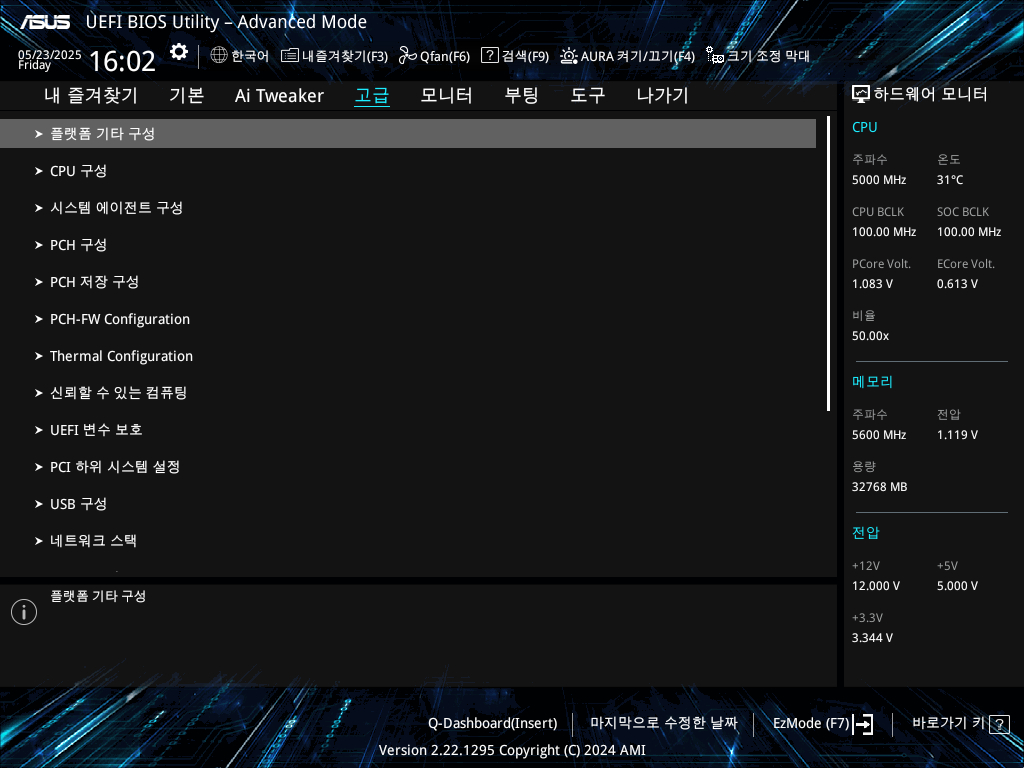The width and height of the screenshot is (1024, 768).
Task: Open 검색(F9) label
Action: [x=525, y=56]
